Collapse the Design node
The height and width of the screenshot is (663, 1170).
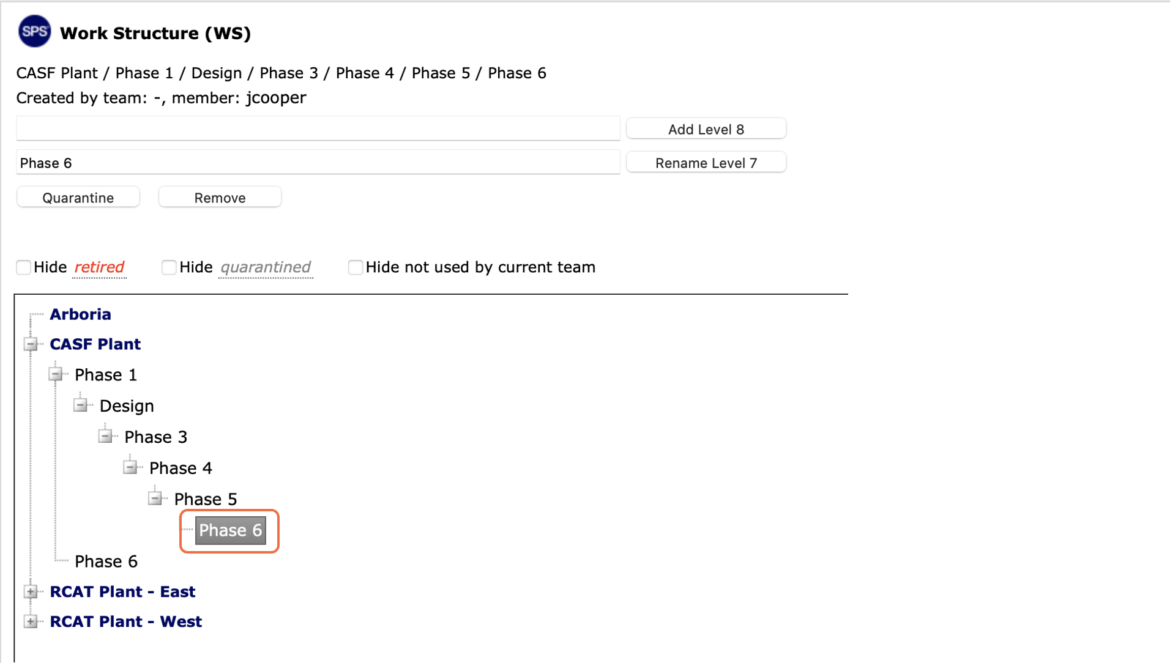click(81, 405)
